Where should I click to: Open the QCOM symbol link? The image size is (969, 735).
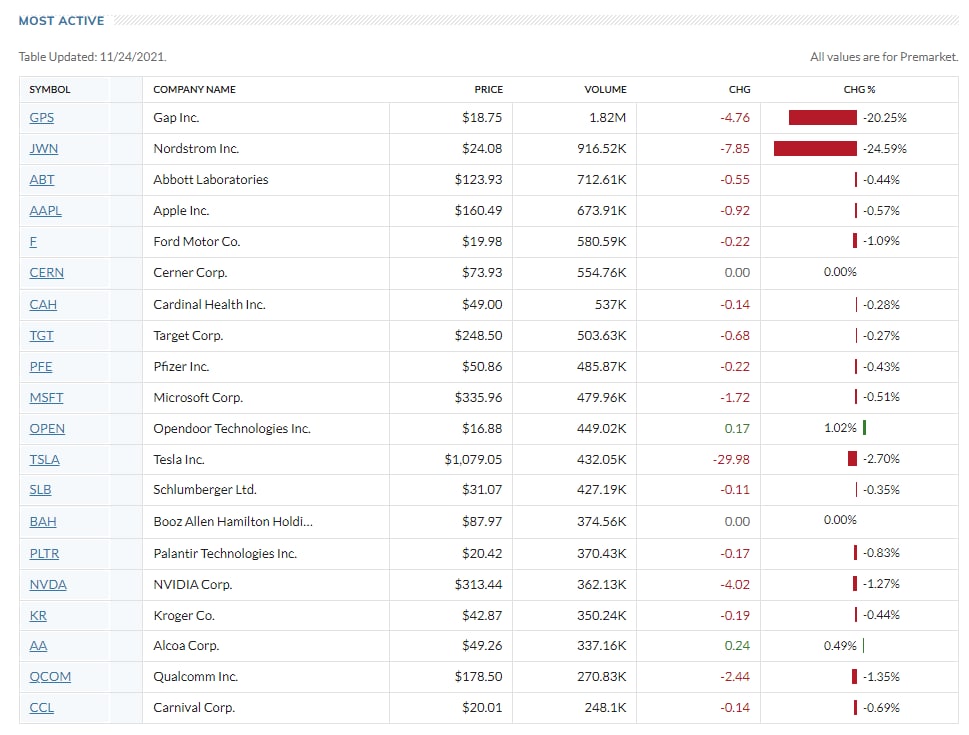tap(50, 676)
